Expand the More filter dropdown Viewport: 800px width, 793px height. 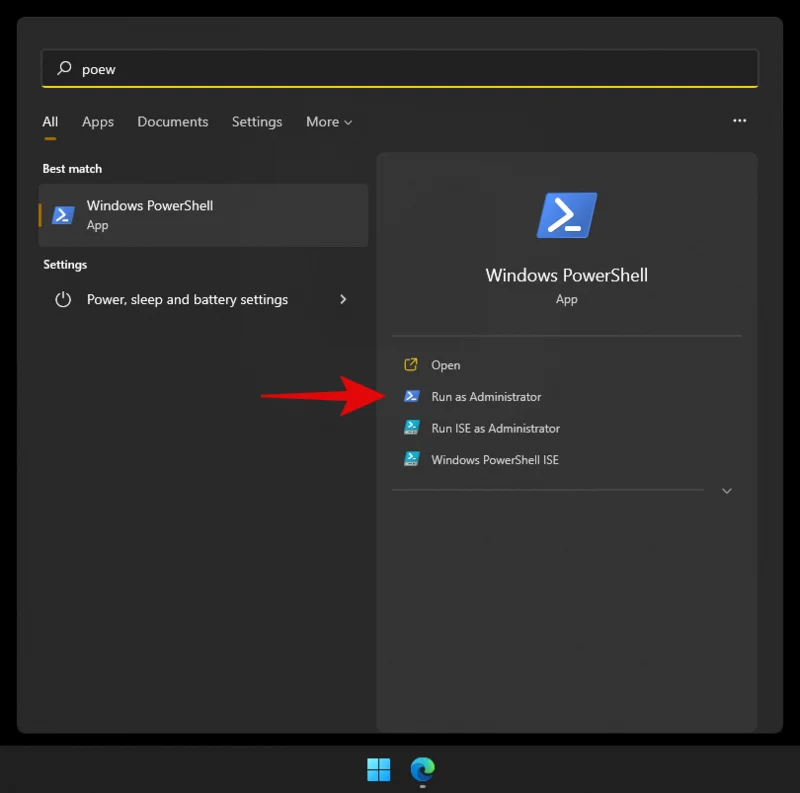pos(329,121)
